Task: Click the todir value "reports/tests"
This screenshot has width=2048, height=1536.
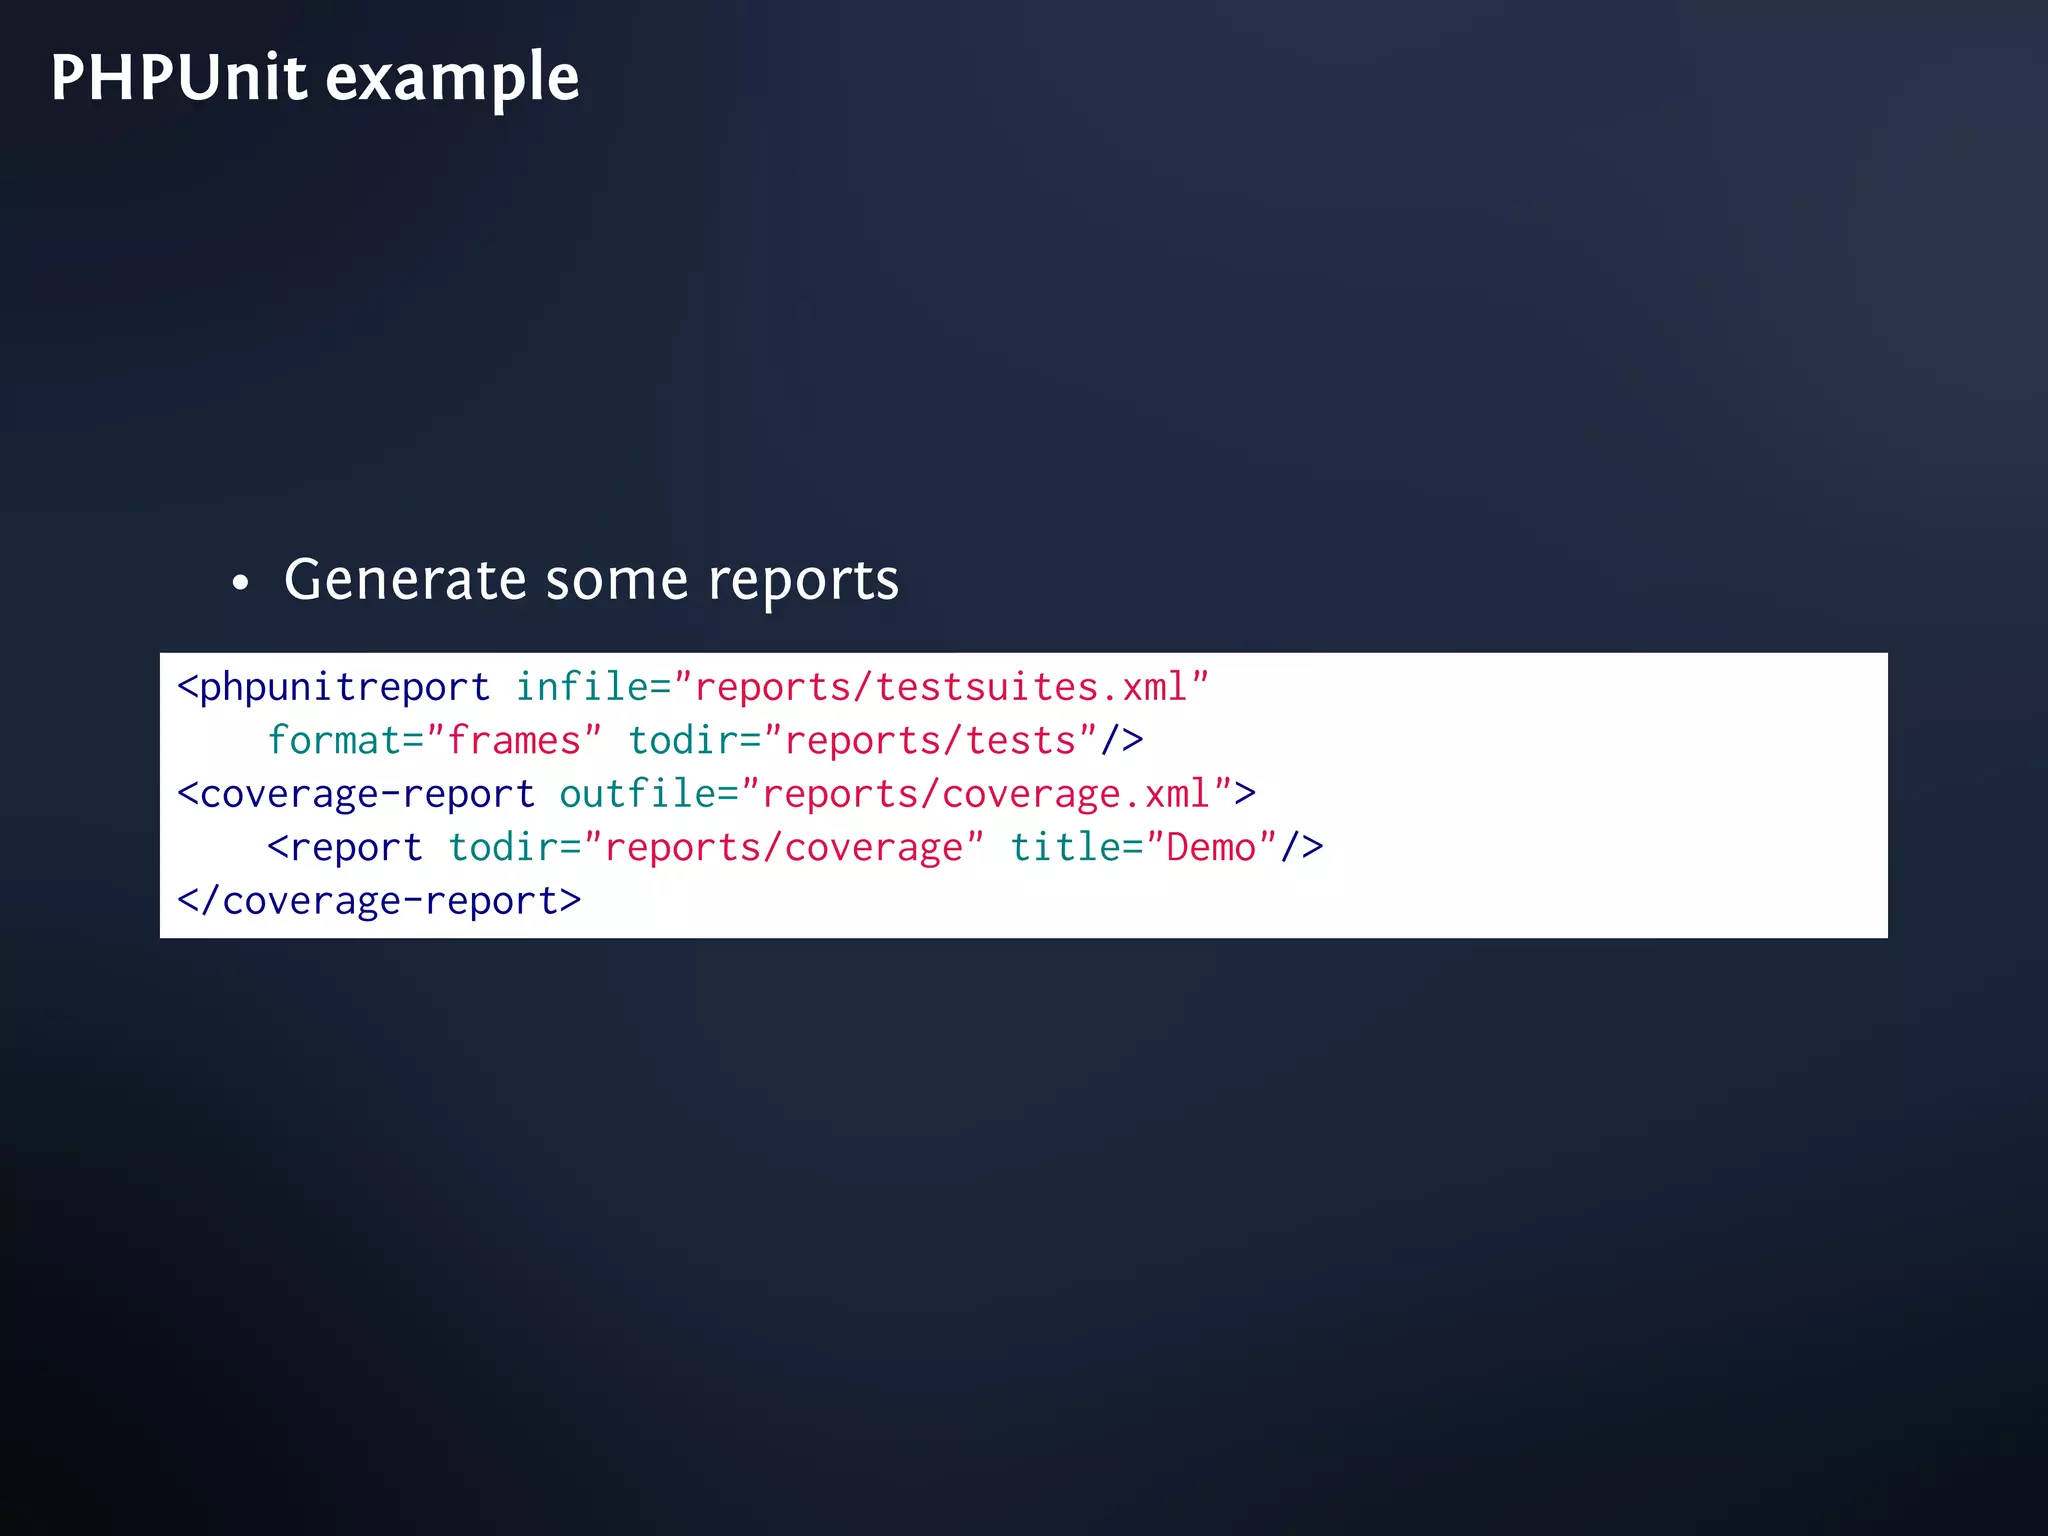Action: [930, 741]
